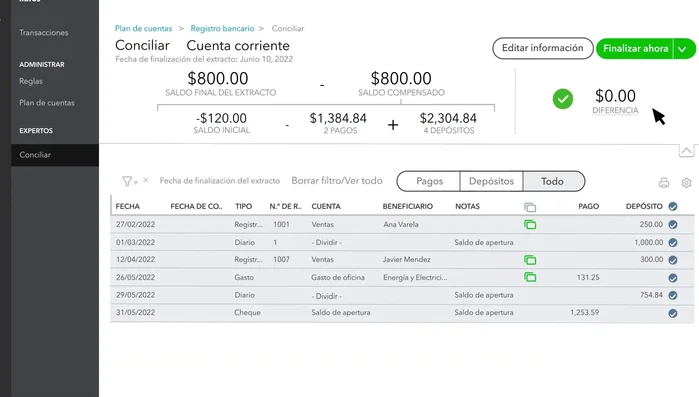Open table settings gear icon
The width and height of the screenshot is (699, 397).
pos(687,183)
